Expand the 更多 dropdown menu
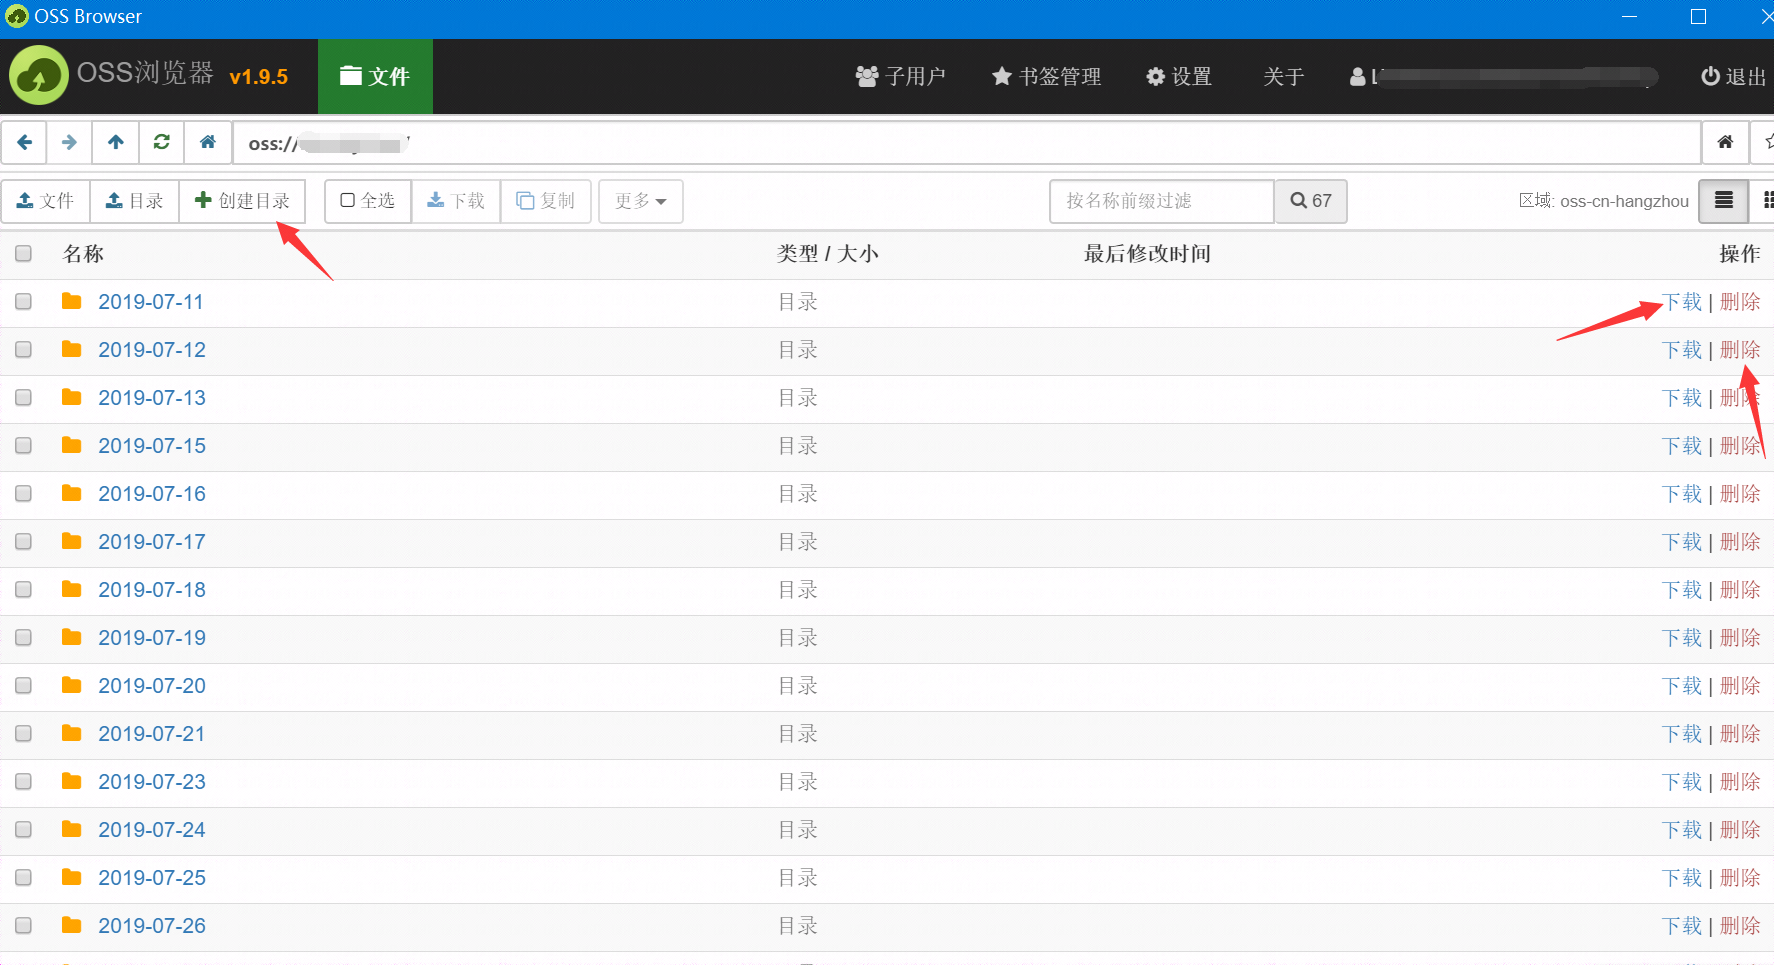Screen dimensions: 1774x965 640,201
